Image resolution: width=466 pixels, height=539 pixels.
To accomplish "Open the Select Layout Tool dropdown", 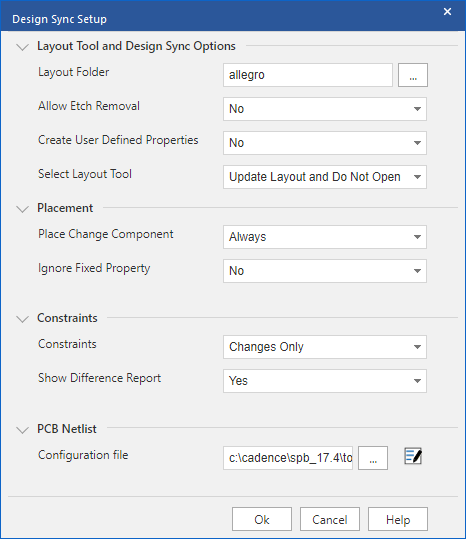I will click(325, 177).
